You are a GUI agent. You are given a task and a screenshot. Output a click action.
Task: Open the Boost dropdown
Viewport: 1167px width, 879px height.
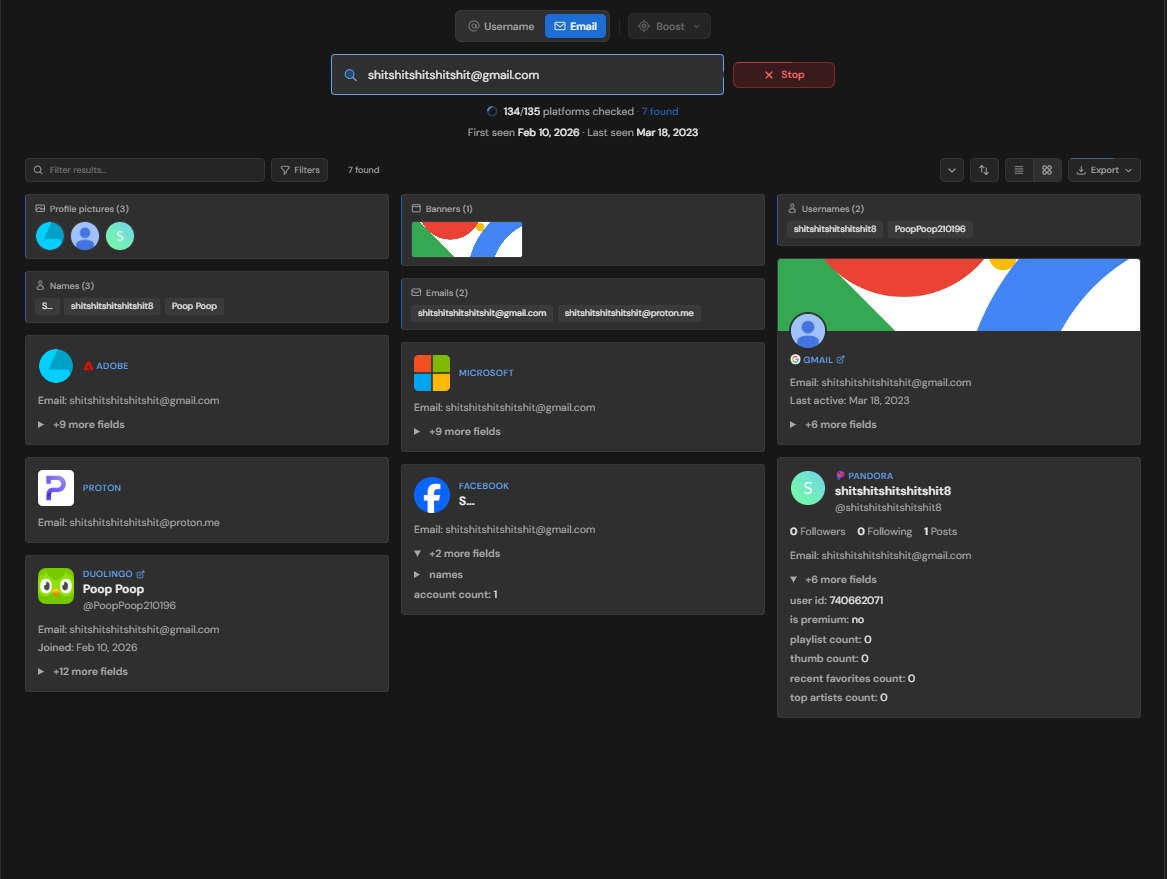[669, 26]
